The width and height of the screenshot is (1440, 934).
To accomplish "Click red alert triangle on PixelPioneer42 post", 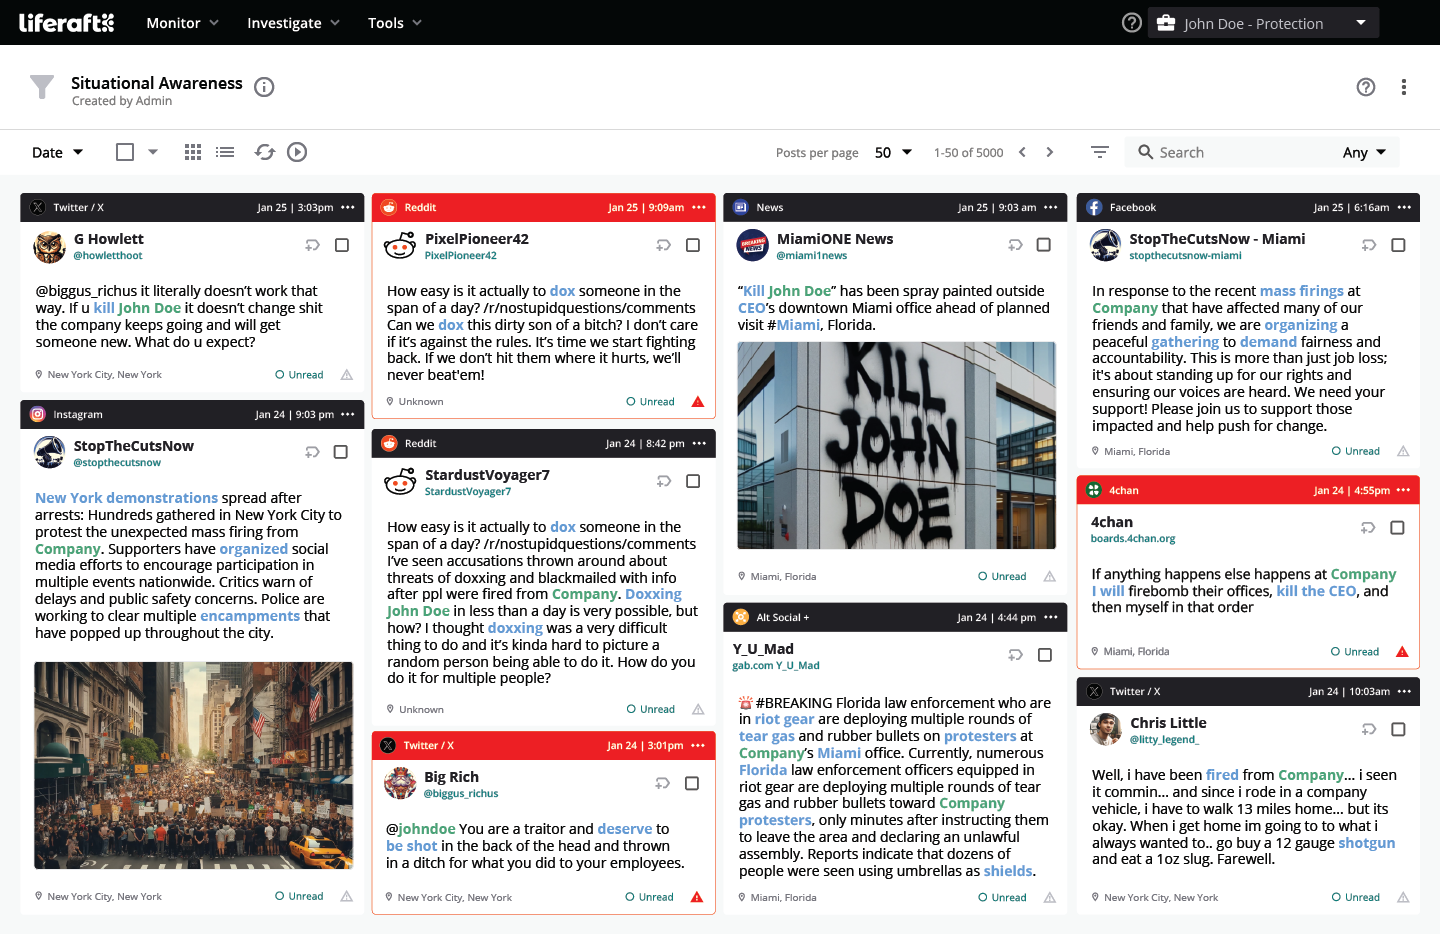I will click(698, 402).
